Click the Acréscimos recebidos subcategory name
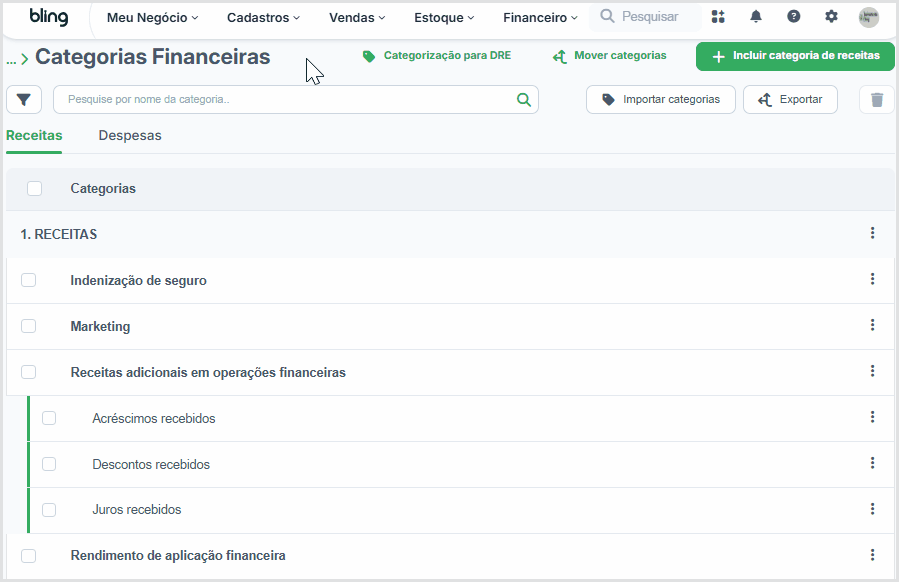This screenshot has height=582, width=899. (154, 418)
